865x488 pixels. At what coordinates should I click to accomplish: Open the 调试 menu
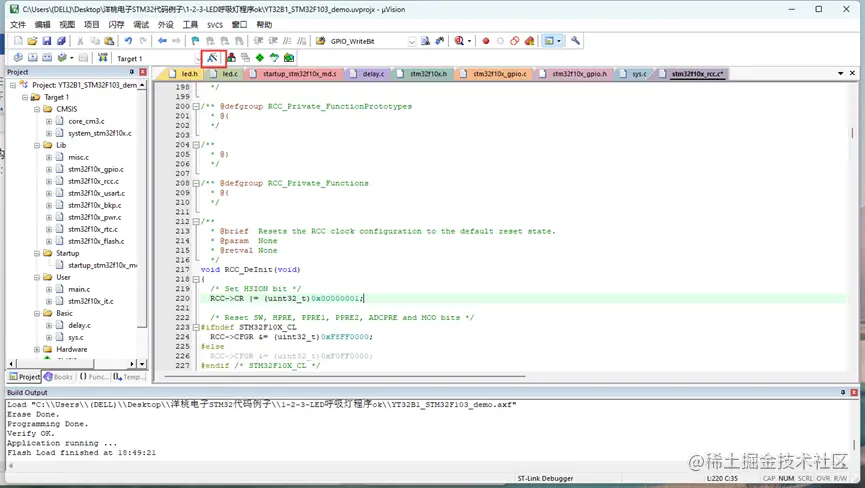click(141, 25)
